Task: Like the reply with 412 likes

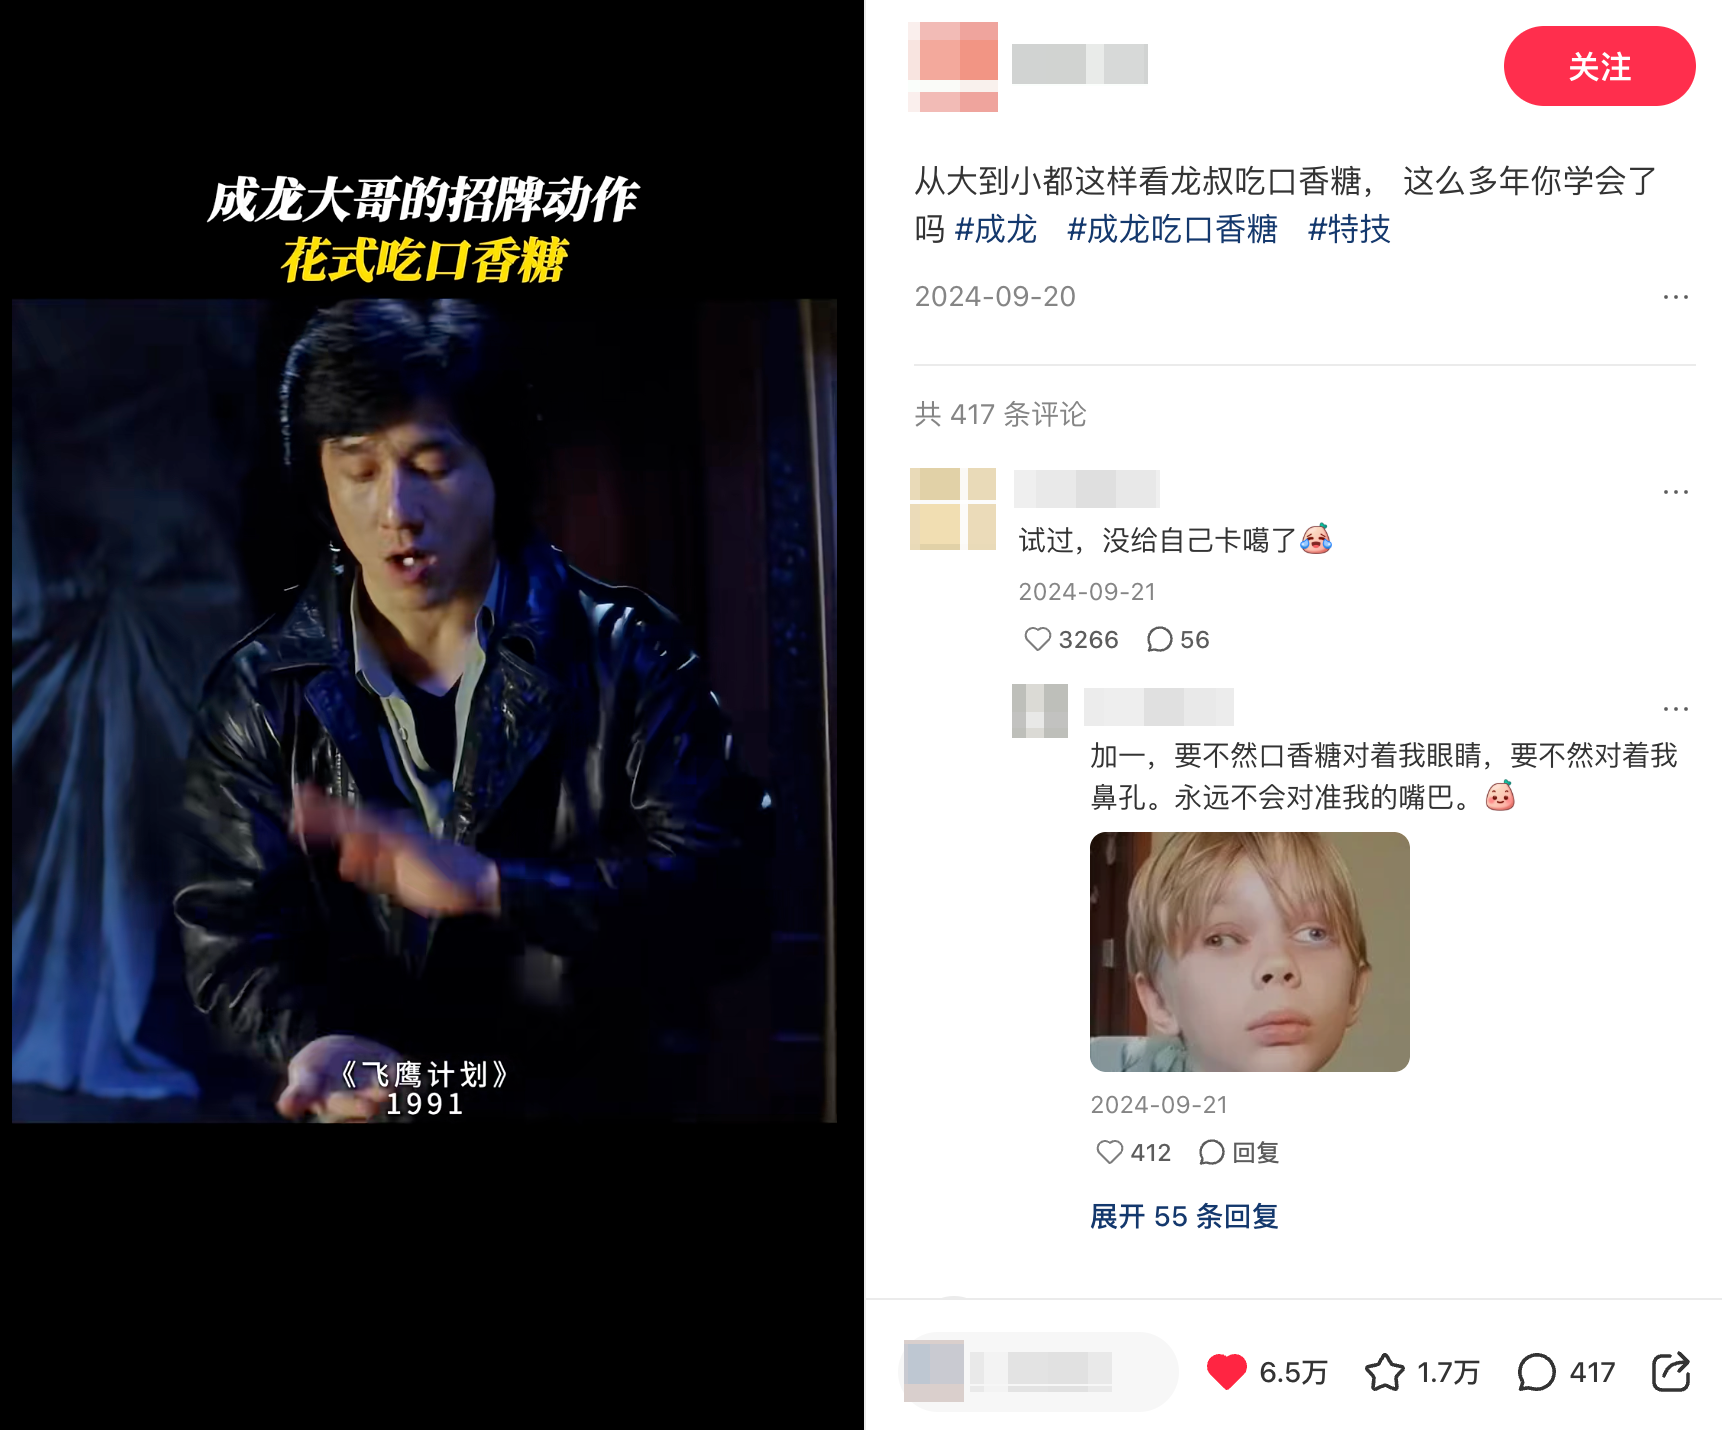Action: tap(1110, 1152)
